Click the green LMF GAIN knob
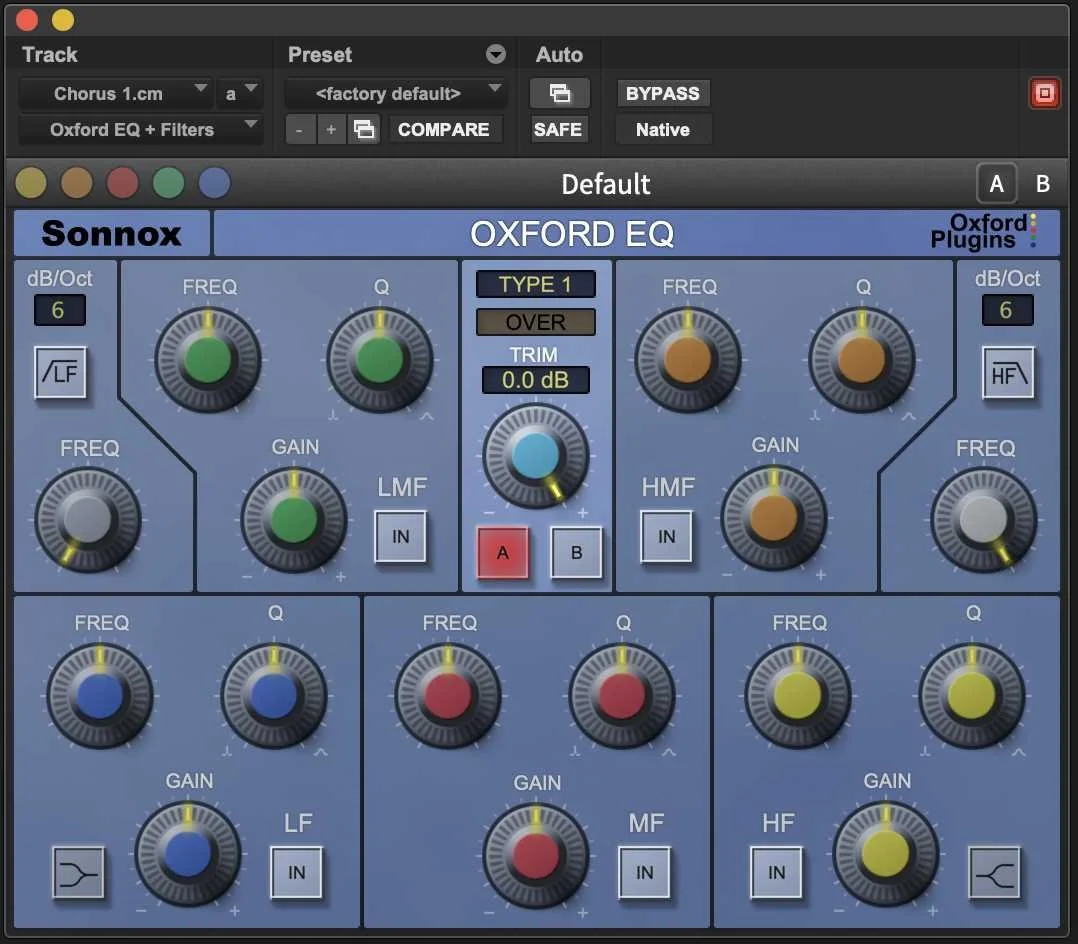 (294, 520)
